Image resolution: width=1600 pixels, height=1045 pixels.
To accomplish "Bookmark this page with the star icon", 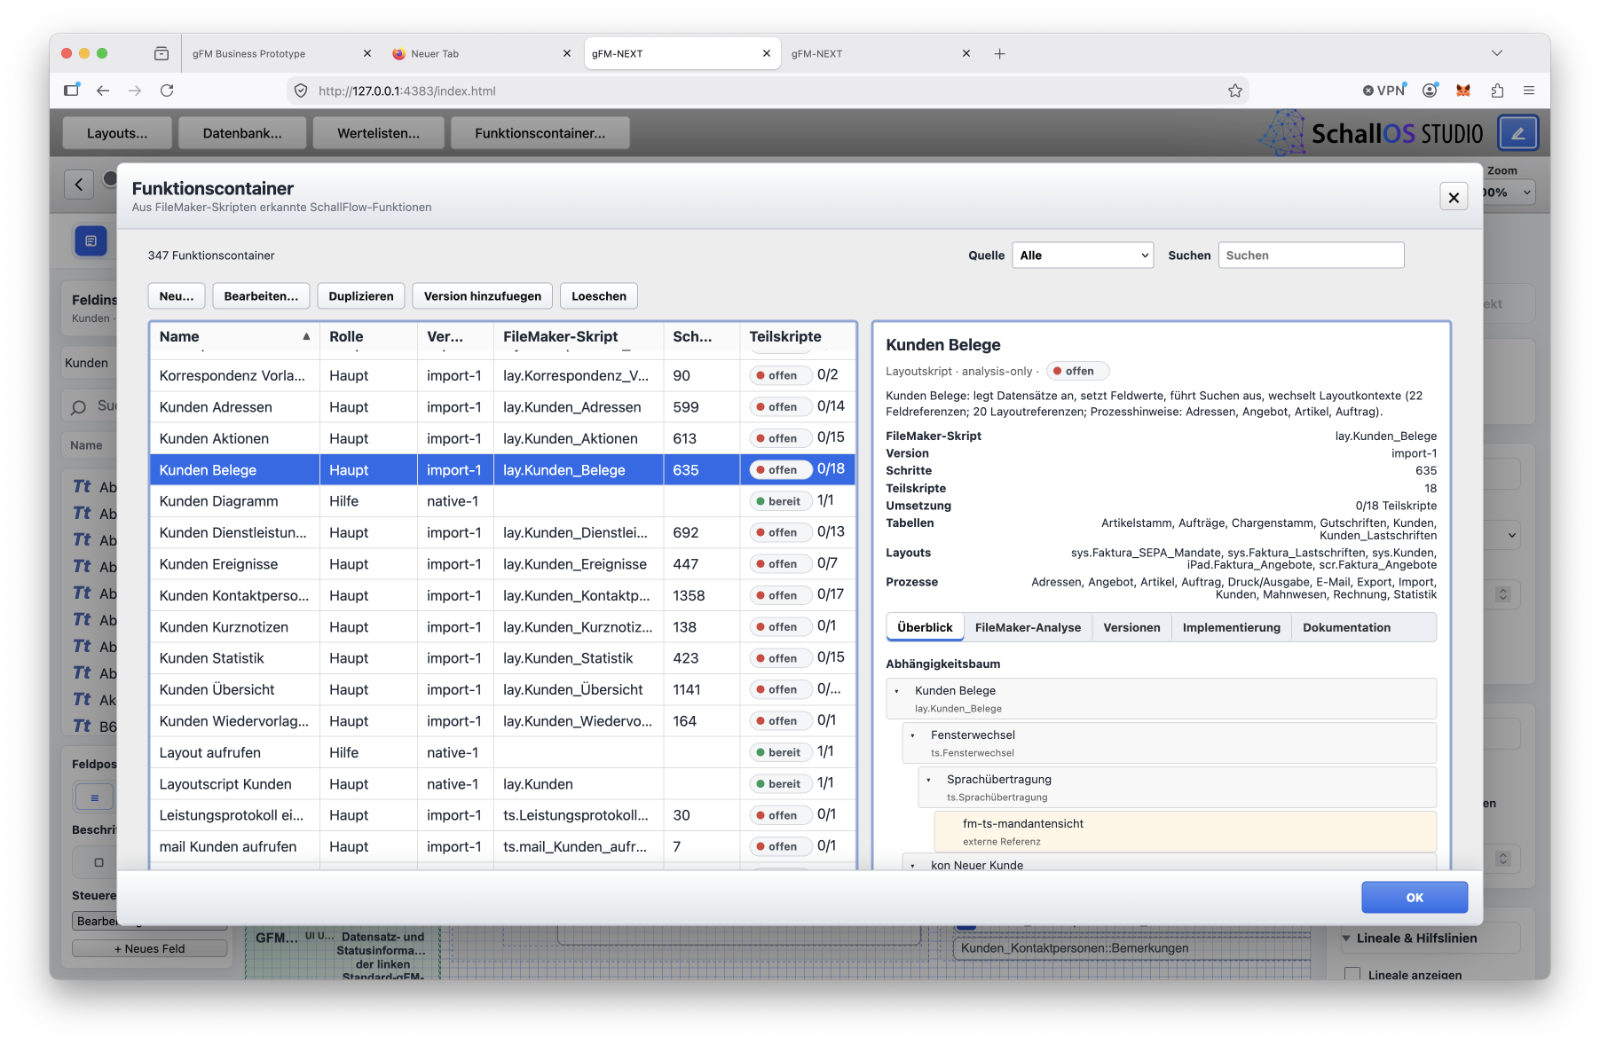I will point(1235,90).
